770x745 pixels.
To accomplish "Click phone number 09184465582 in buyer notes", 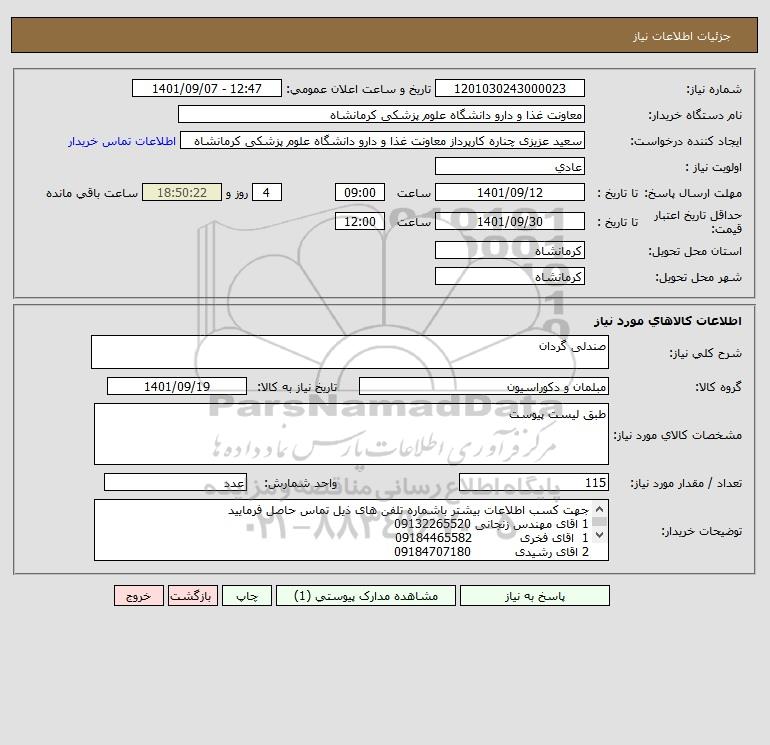I will tap(433, 538).
